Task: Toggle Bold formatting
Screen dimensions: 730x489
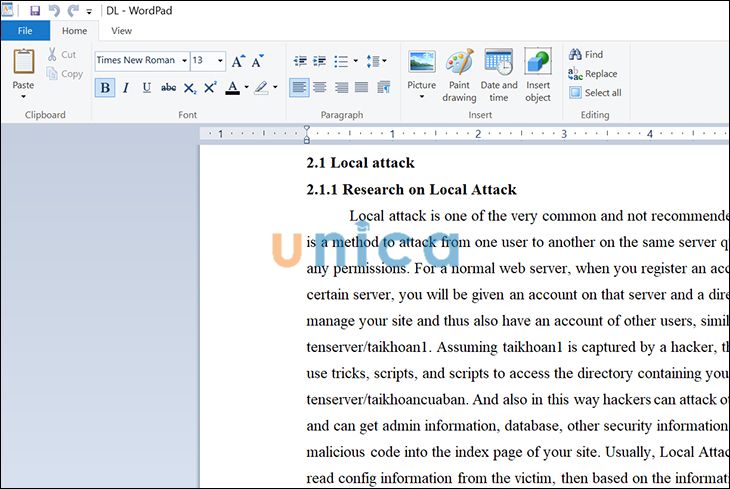Action: pos(105,88)
